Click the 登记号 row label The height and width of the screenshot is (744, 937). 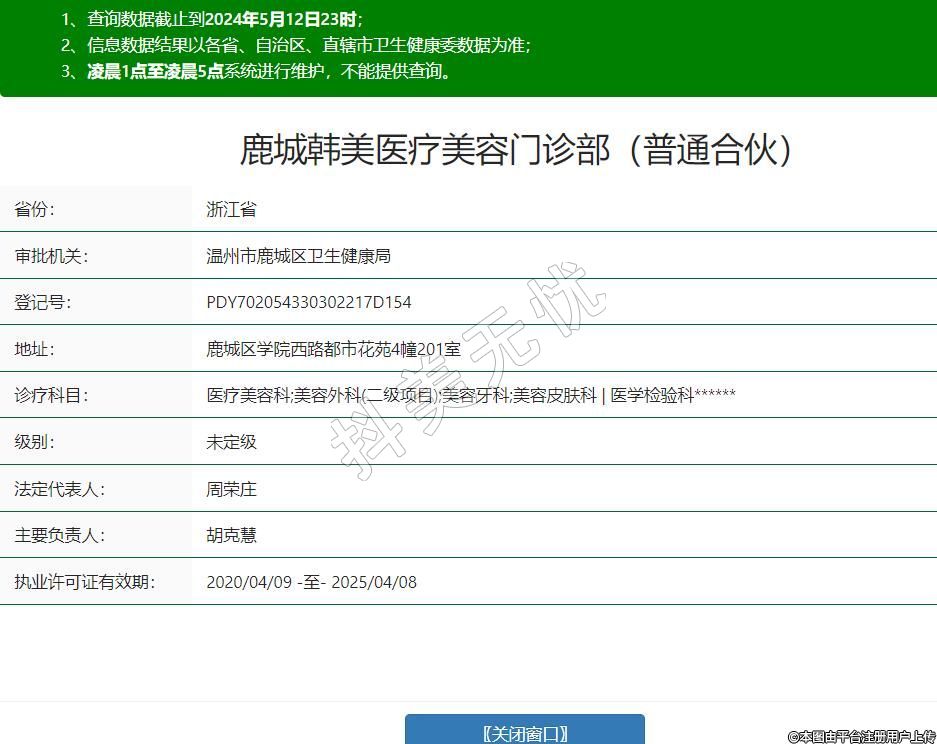(43, 302)
